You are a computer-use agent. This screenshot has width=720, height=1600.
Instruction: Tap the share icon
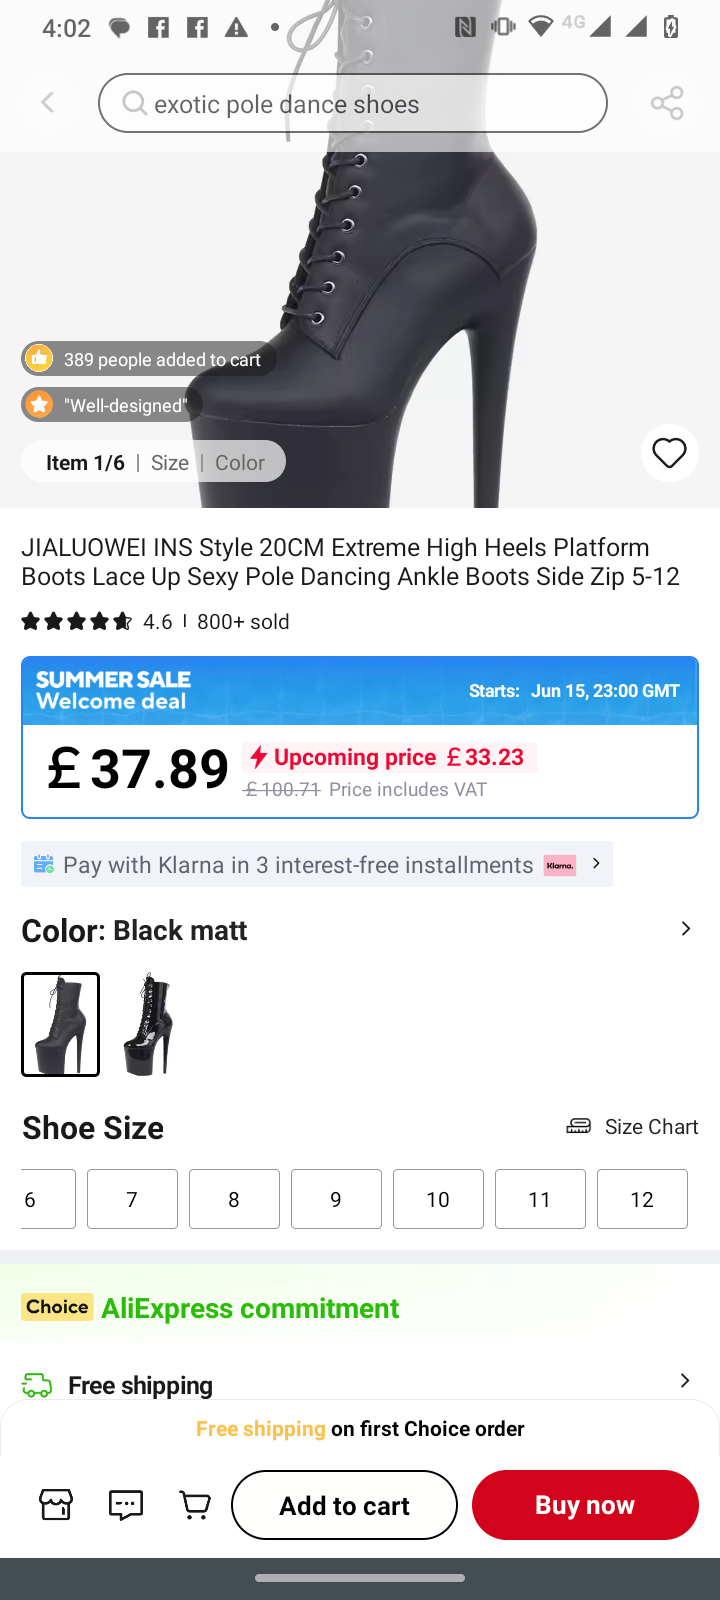[667, 103]
